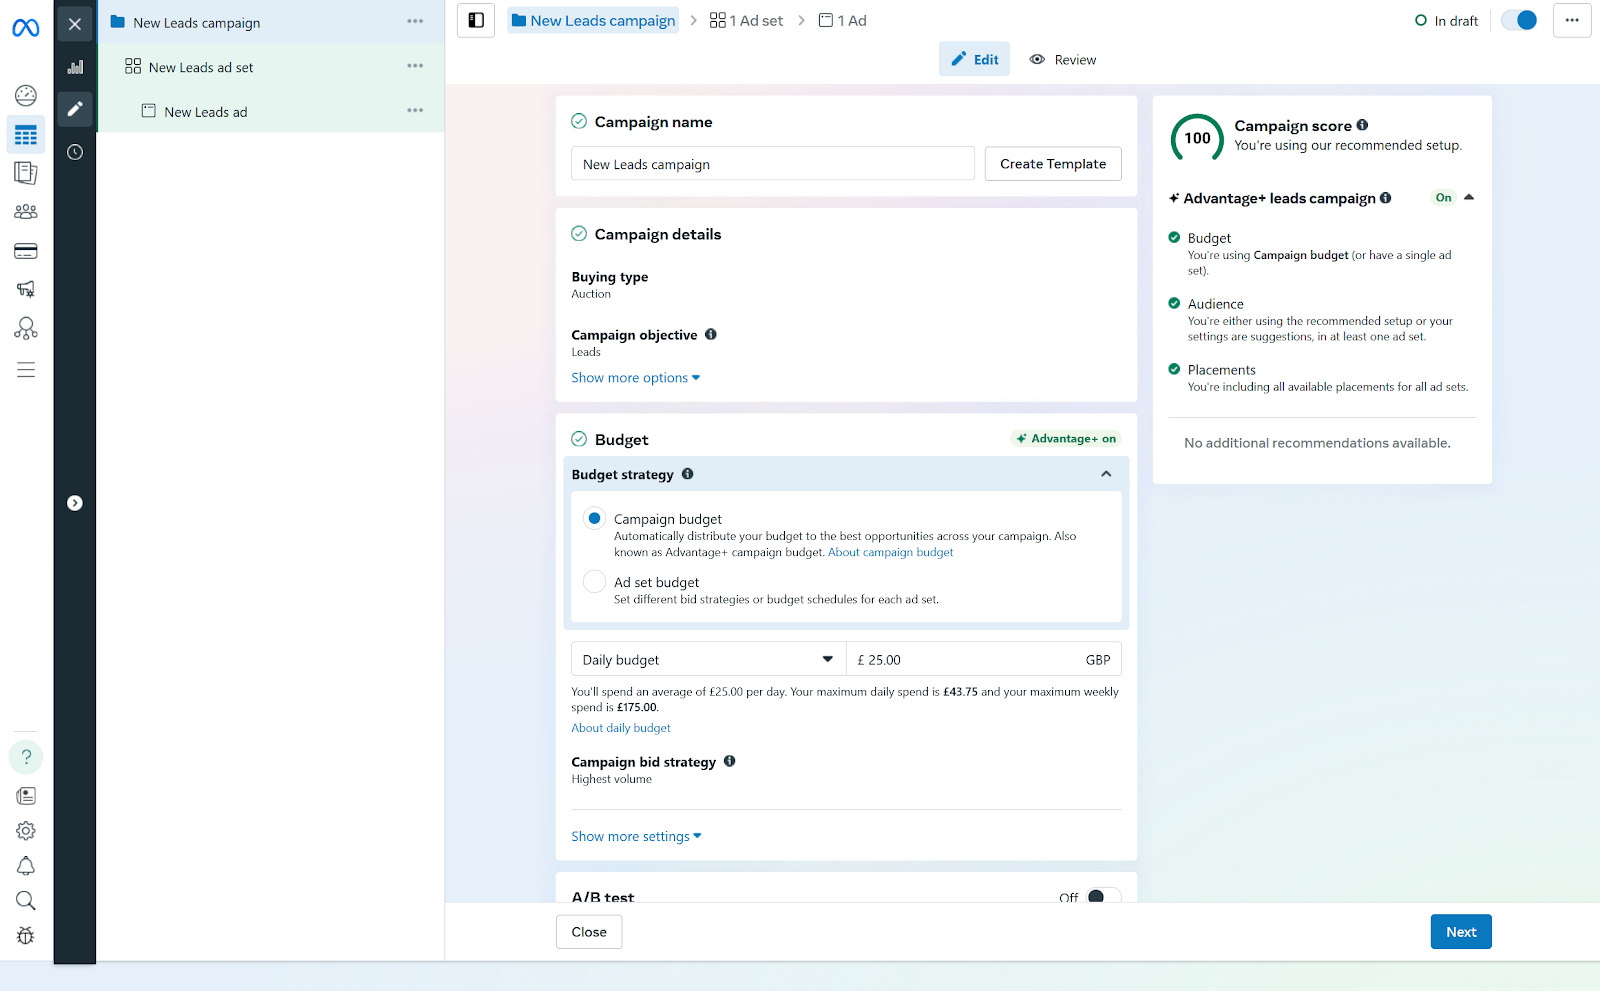Select the pencil edit mode icon
The width and height of the screenshot is (1600, 991).
(75, 109)
